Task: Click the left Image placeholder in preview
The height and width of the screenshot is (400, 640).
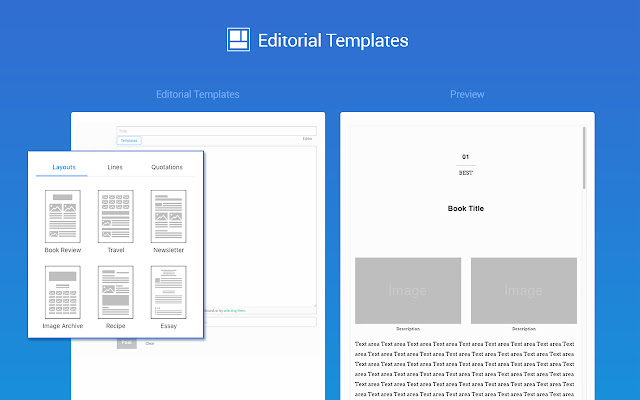Action: [408, 291]
